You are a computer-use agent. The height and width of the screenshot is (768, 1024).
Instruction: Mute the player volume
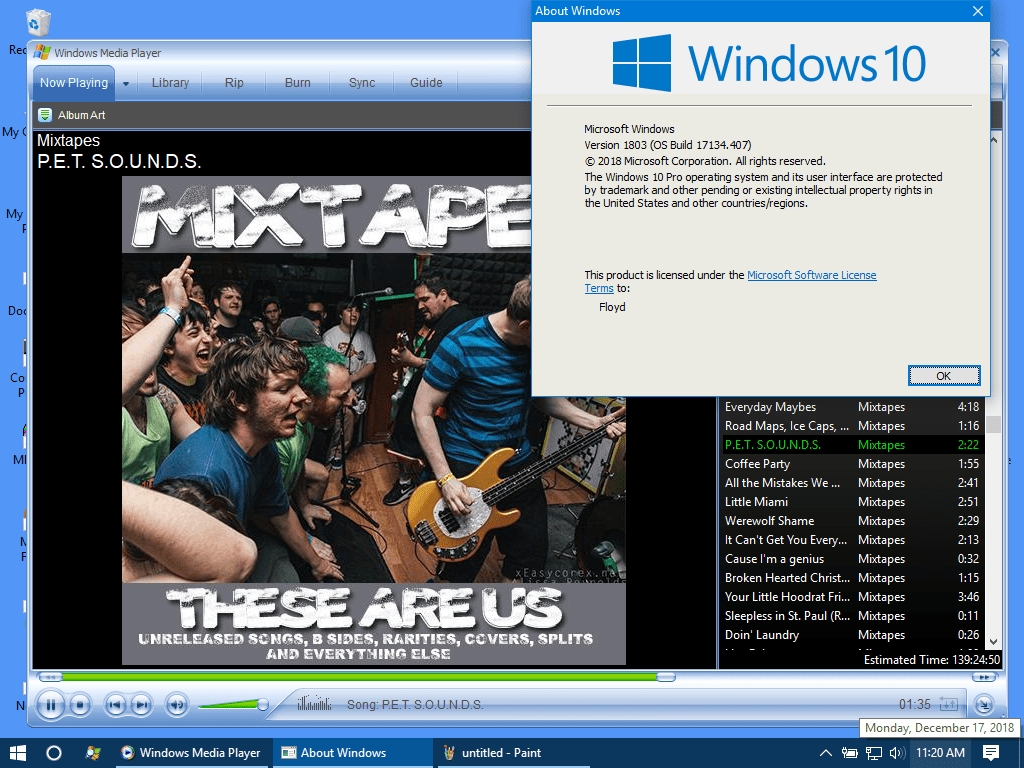click(x=177, y=705)
